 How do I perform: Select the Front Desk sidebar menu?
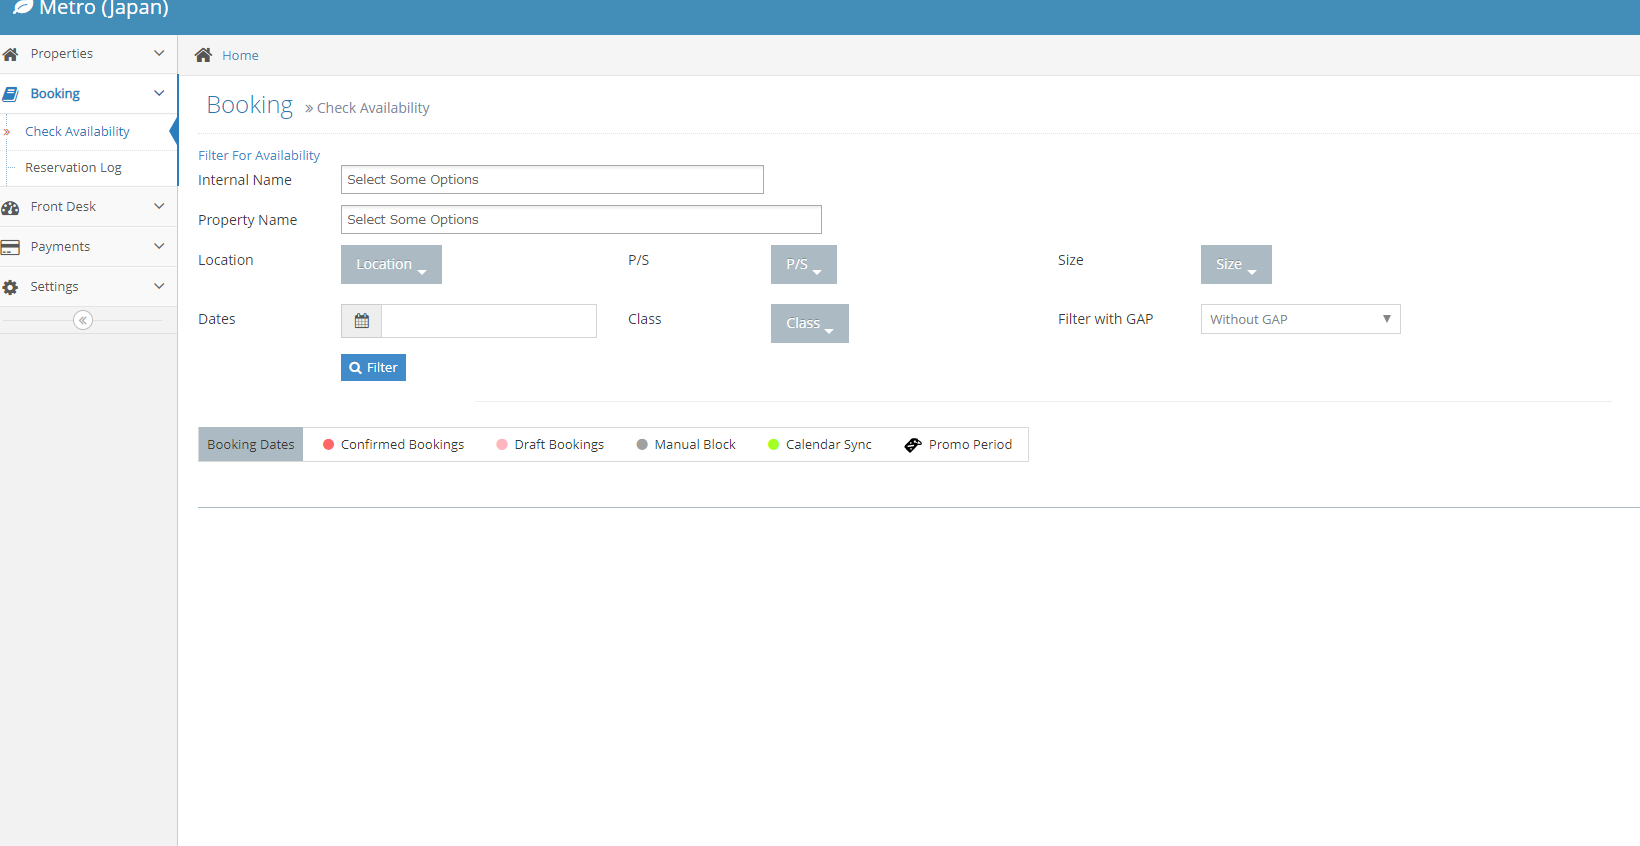(x=88, y=207)
